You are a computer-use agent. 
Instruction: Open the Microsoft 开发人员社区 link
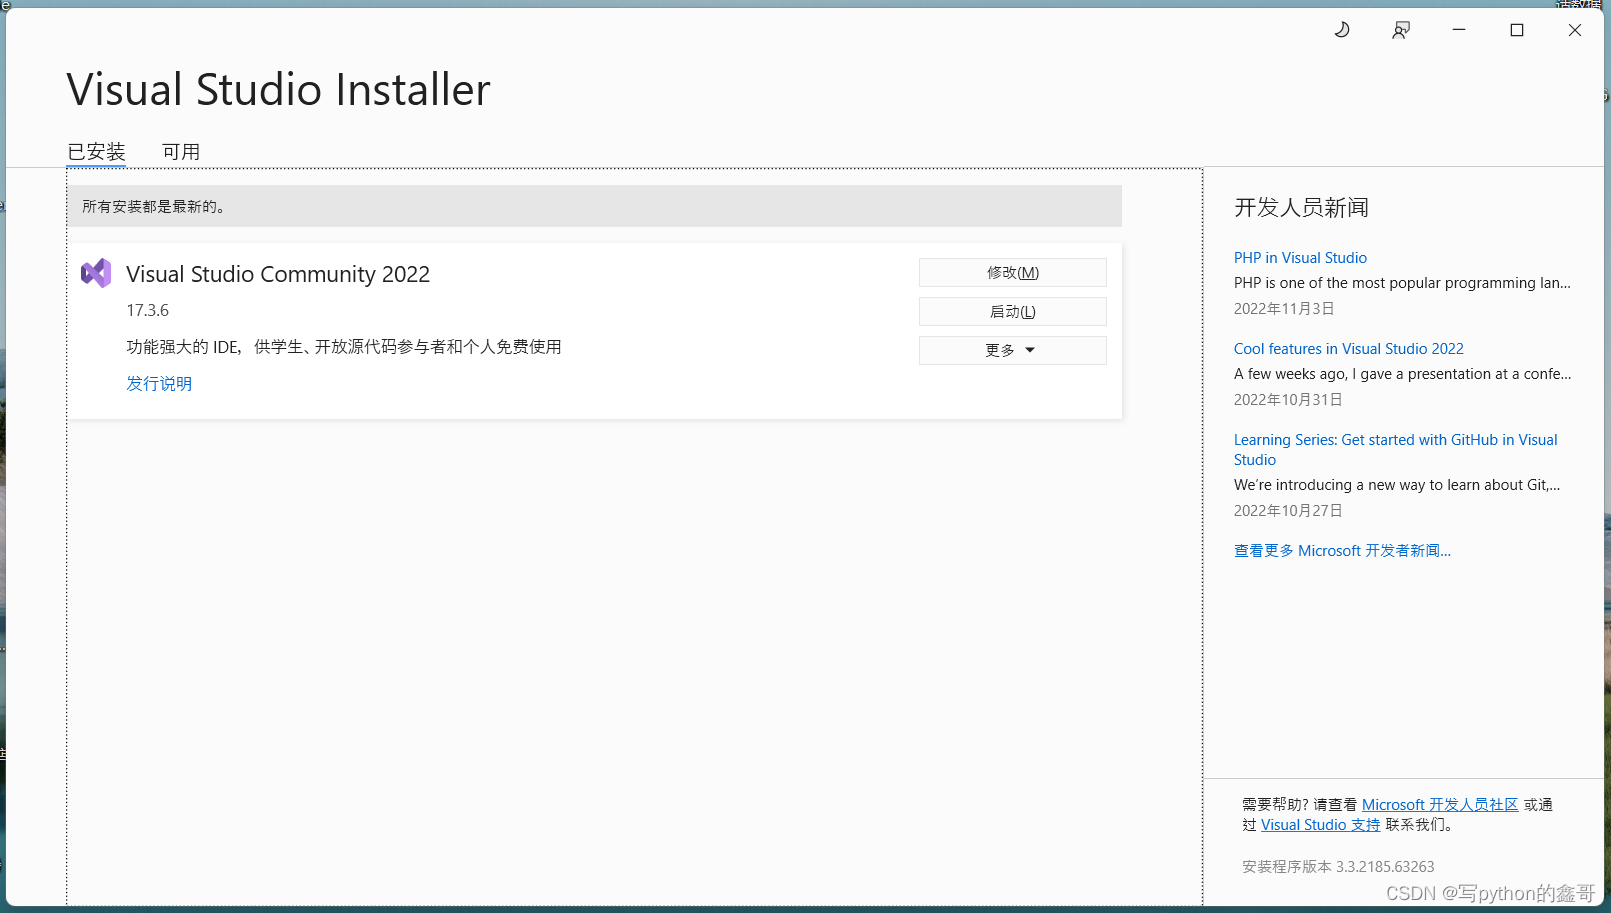[x=1440, y=804]
